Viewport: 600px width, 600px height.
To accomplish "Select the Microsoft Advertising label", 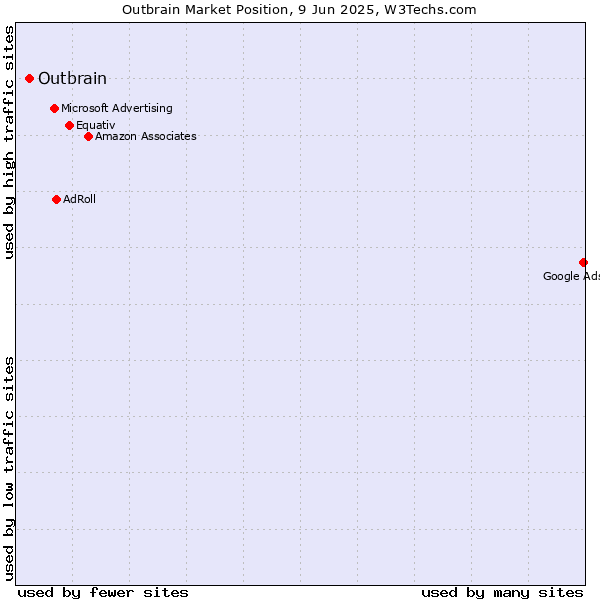I will (x=117, y=108).
